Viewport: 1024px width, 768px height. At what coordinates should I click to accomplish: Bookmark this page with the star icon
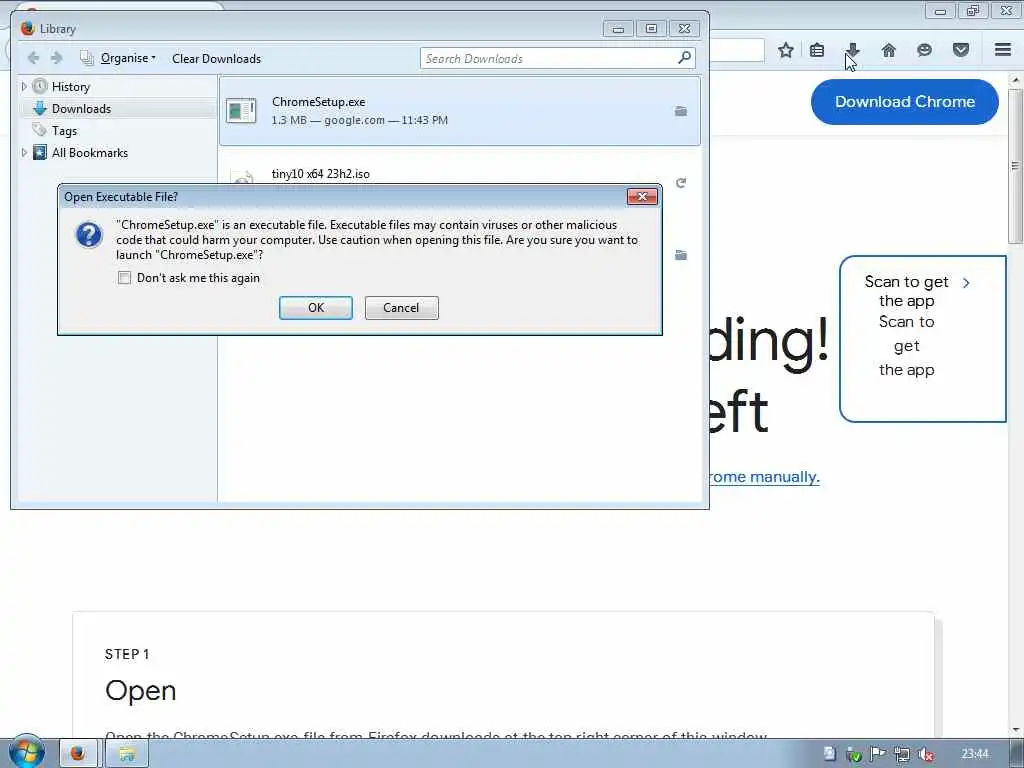786,50
